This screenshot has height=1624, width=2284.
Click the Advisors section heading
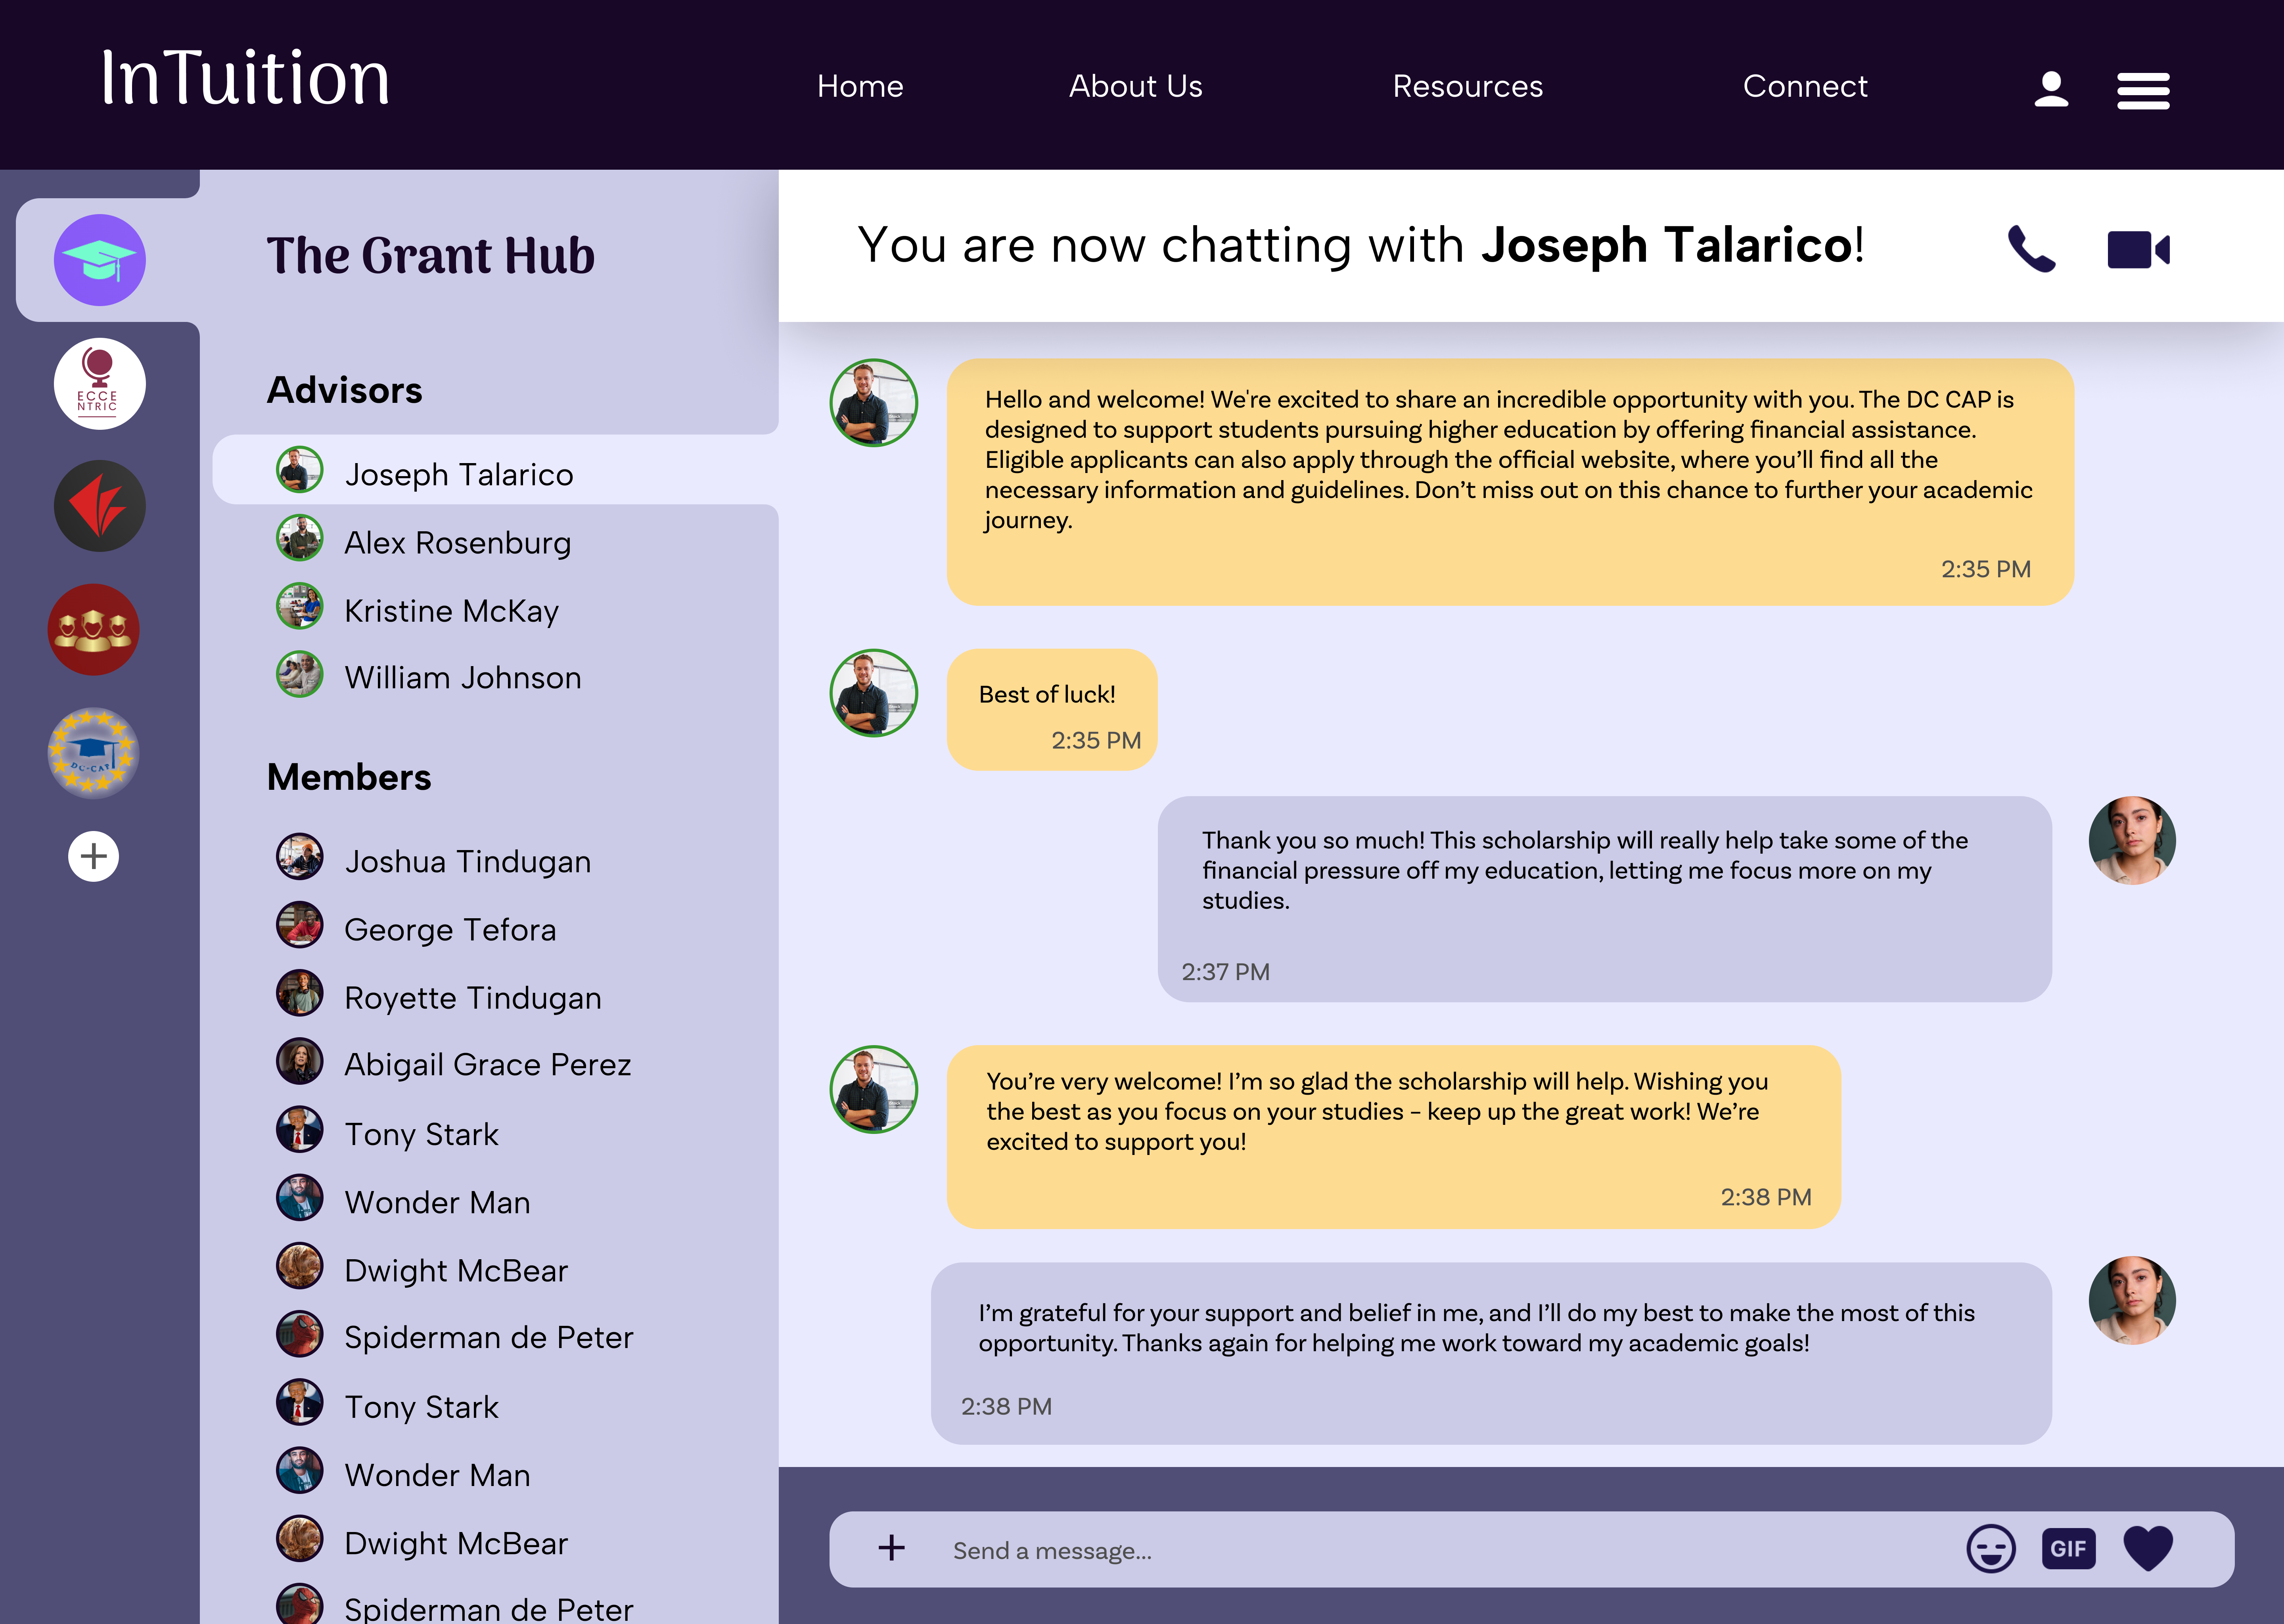(x=345, y=390)
